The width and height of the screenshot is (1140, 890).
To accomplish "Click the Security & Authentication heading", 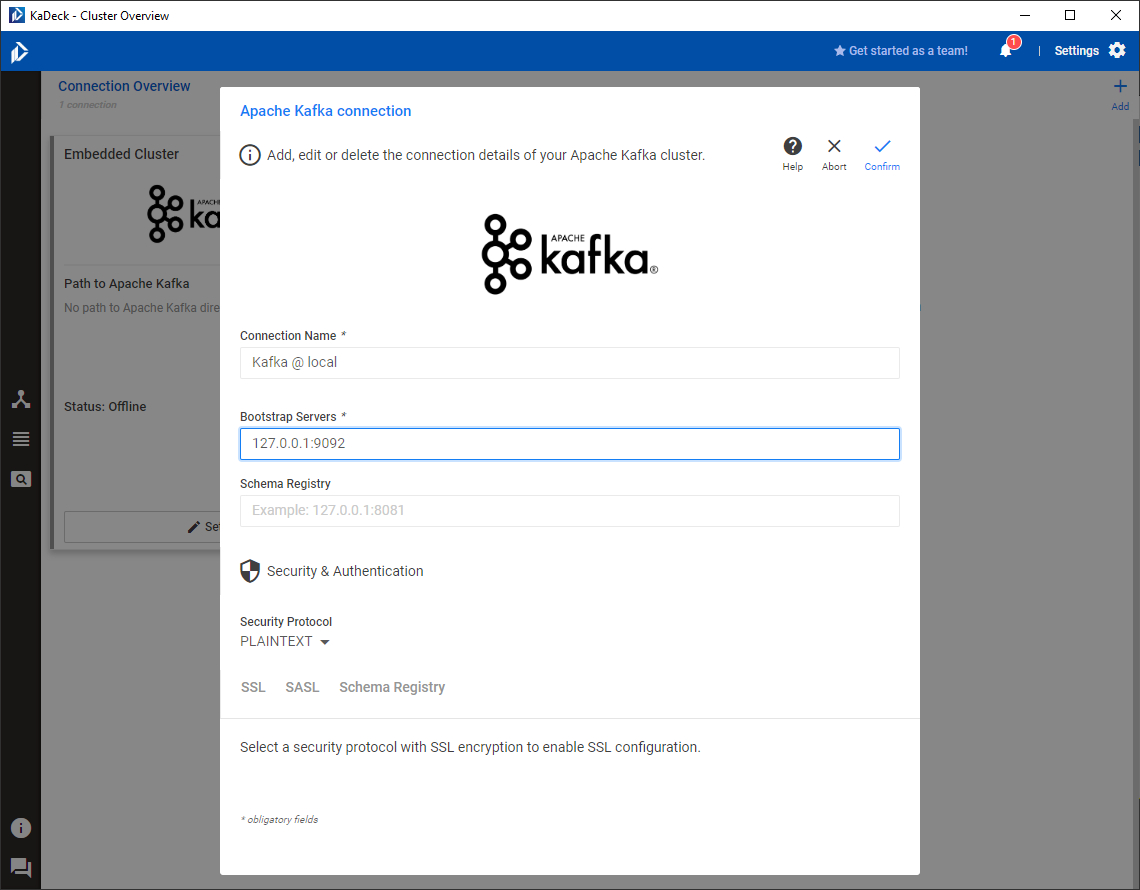I will 345,571.
